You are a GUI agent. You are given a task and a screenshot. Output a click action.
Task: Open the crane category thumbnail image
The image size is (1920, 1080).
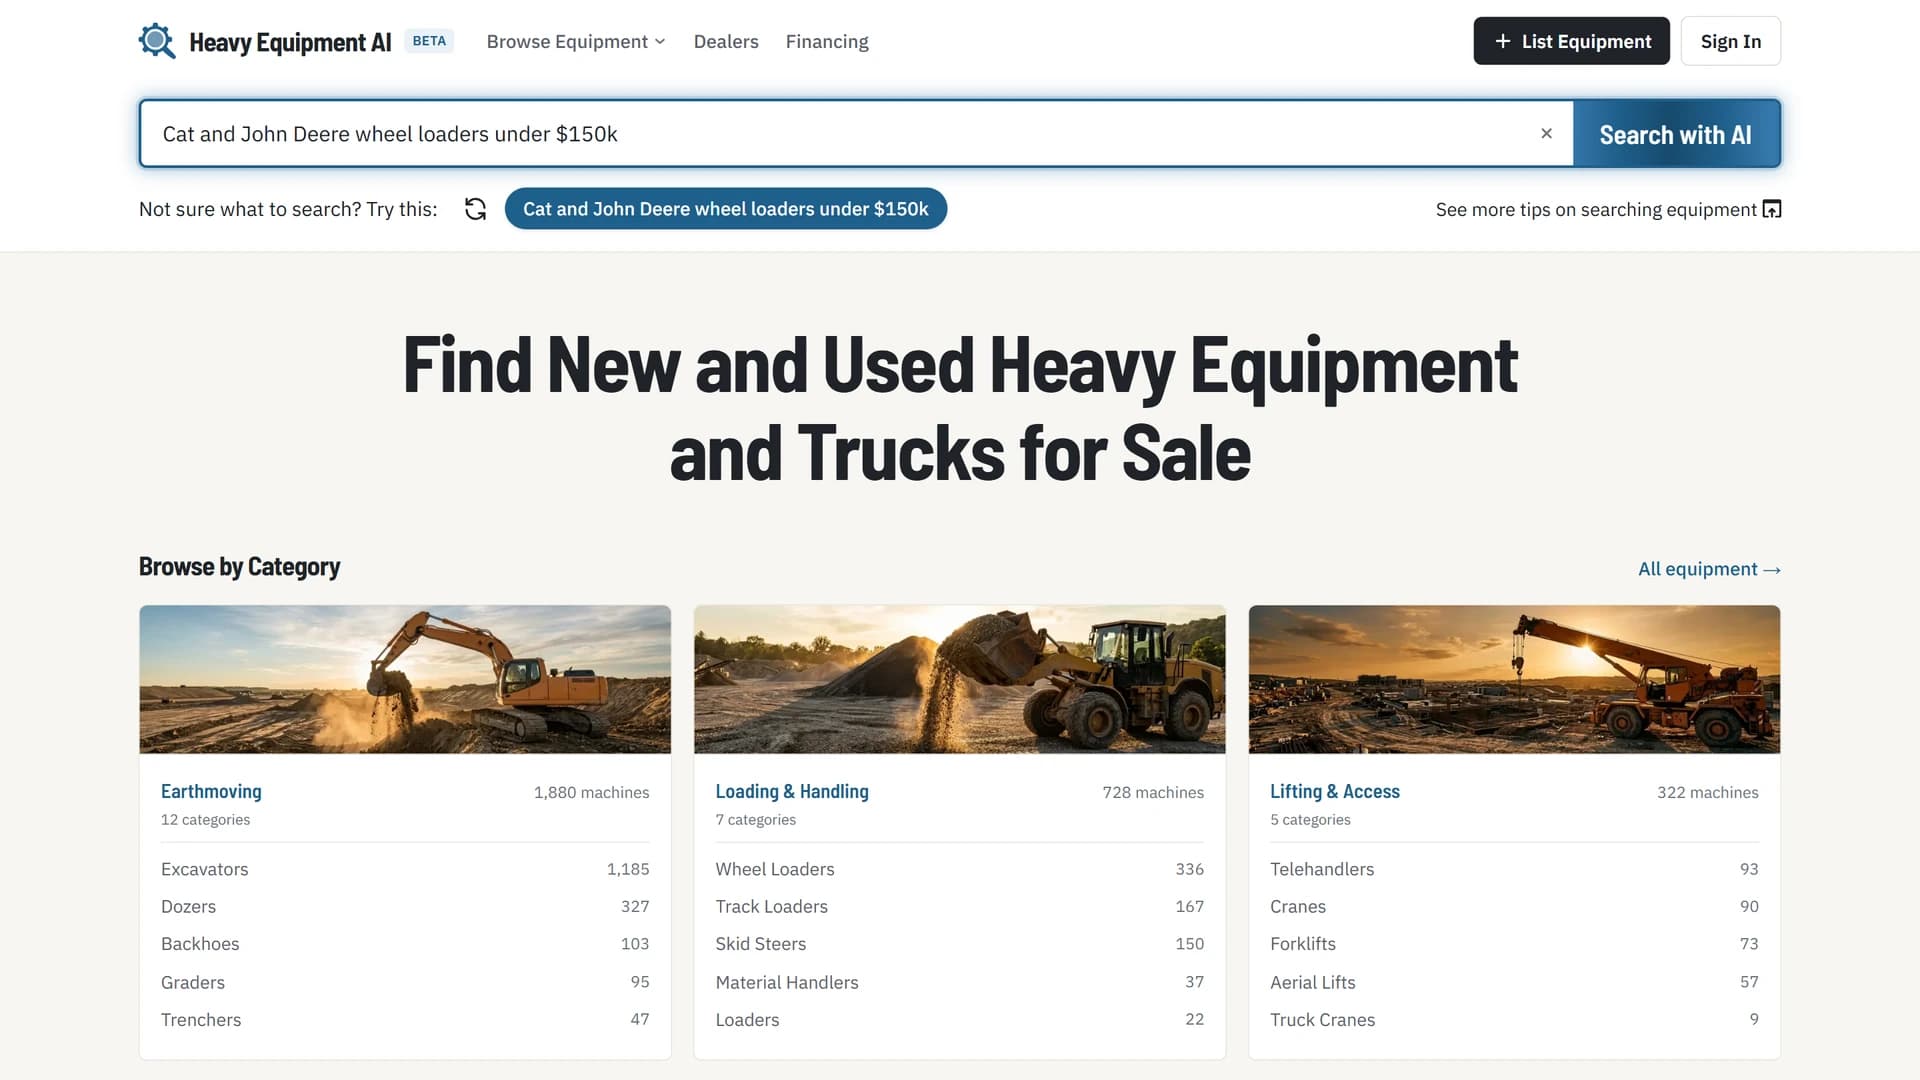pos(1514,679)
